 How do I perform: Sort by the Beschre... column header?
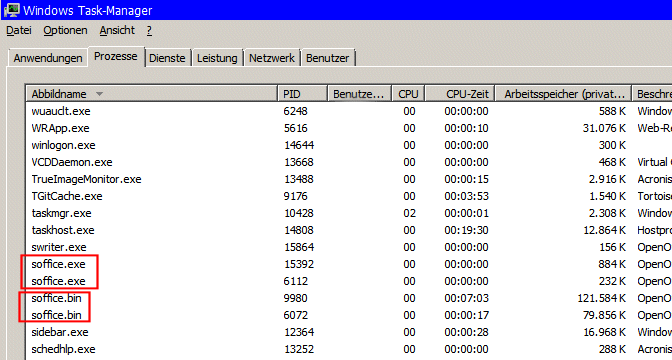[652, 94]
